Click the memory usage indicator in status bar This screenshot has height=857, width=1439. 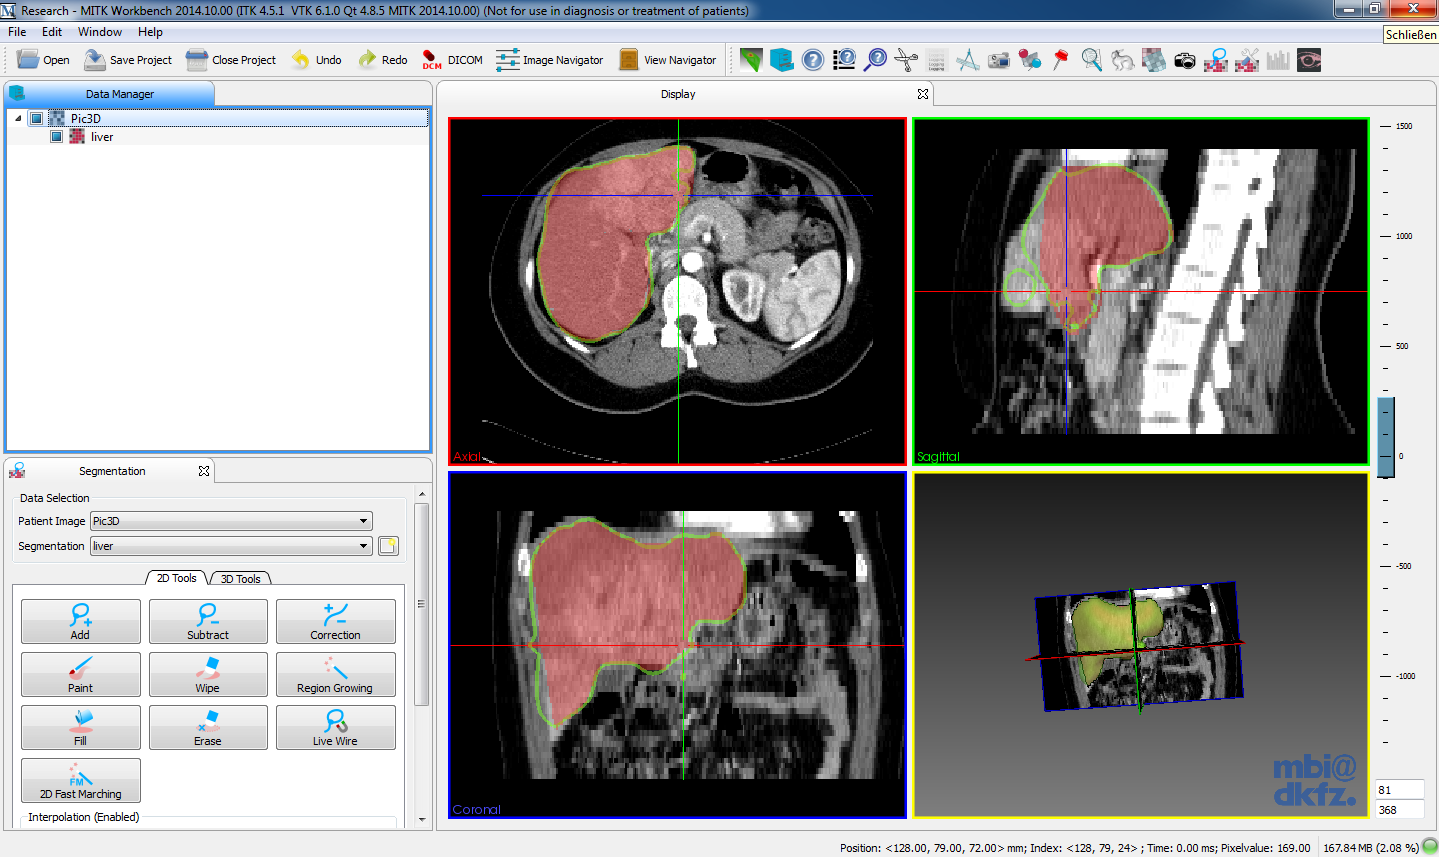point(1371,848)
